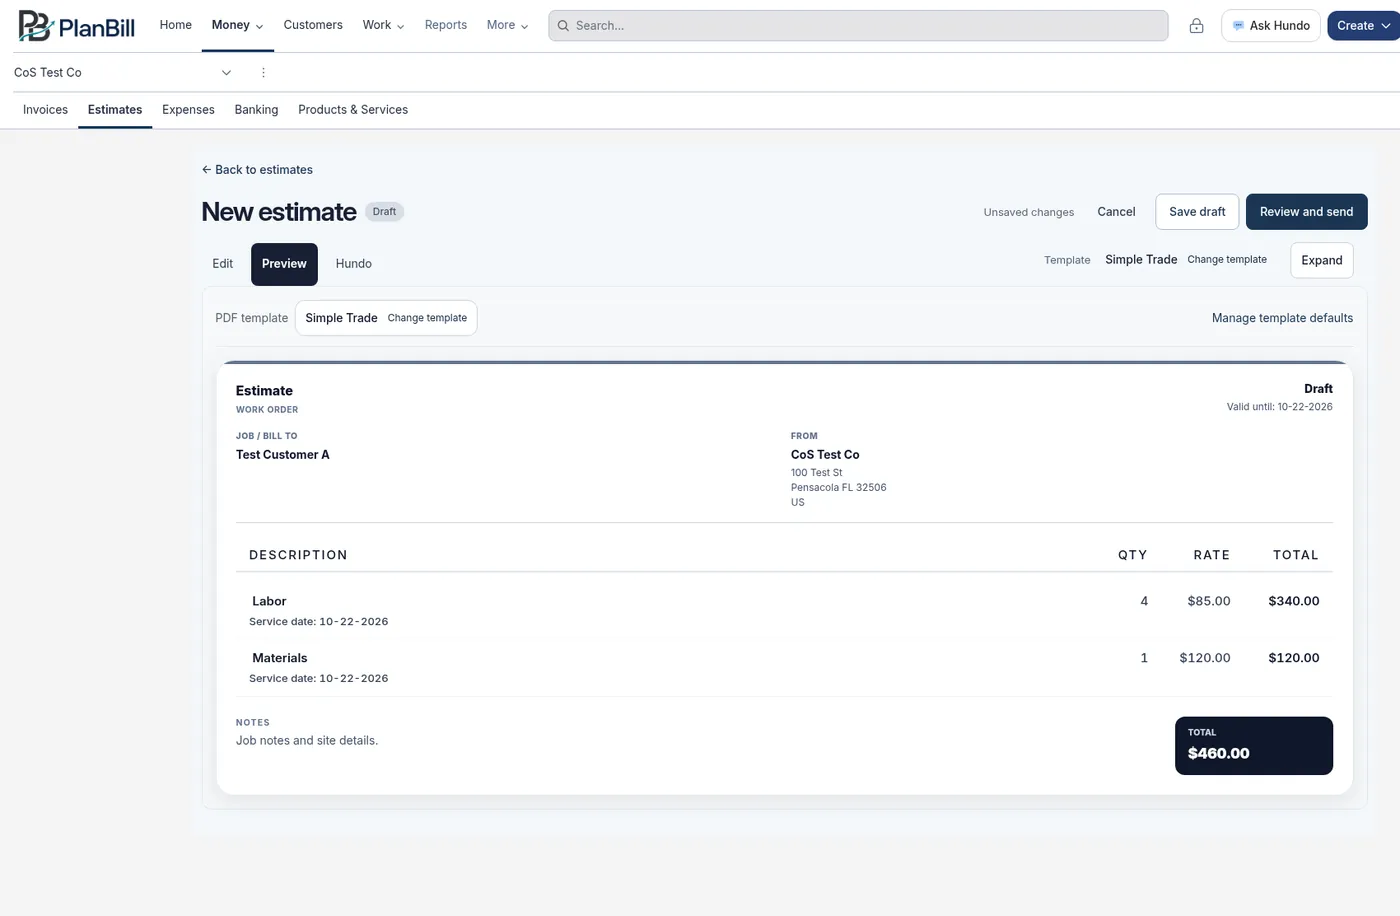Click the Valid until date text
Viewport: 1400px width, 916px height.
tap(1280, 407)
